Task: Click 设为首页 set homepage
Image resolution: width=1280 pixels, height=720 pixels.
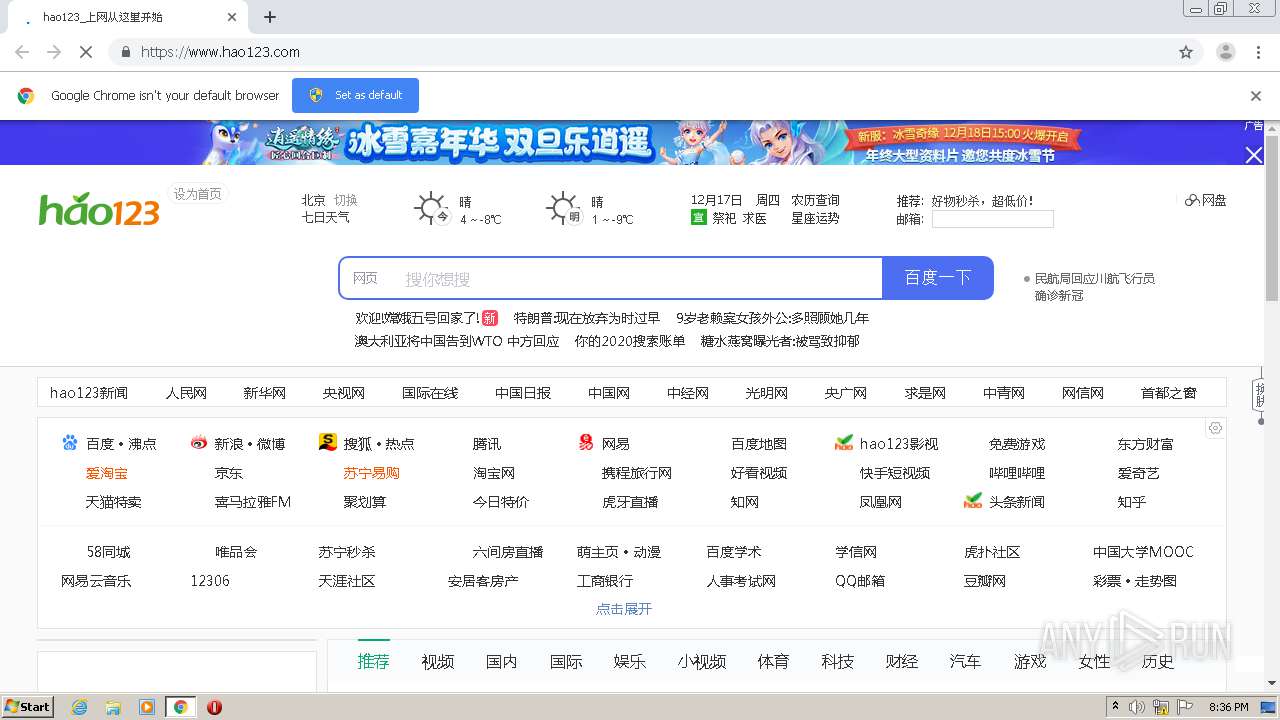Action: click(x=198, y=194)
